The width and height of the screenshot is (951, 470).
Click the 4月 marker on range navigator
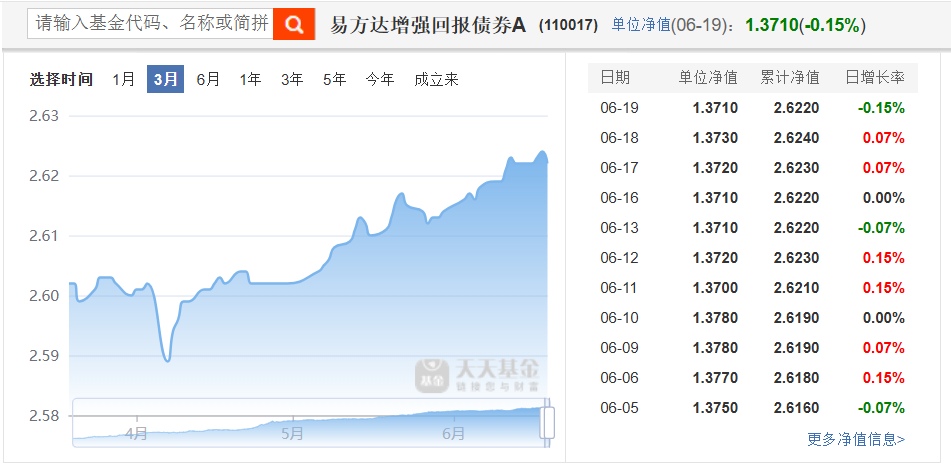137,434
